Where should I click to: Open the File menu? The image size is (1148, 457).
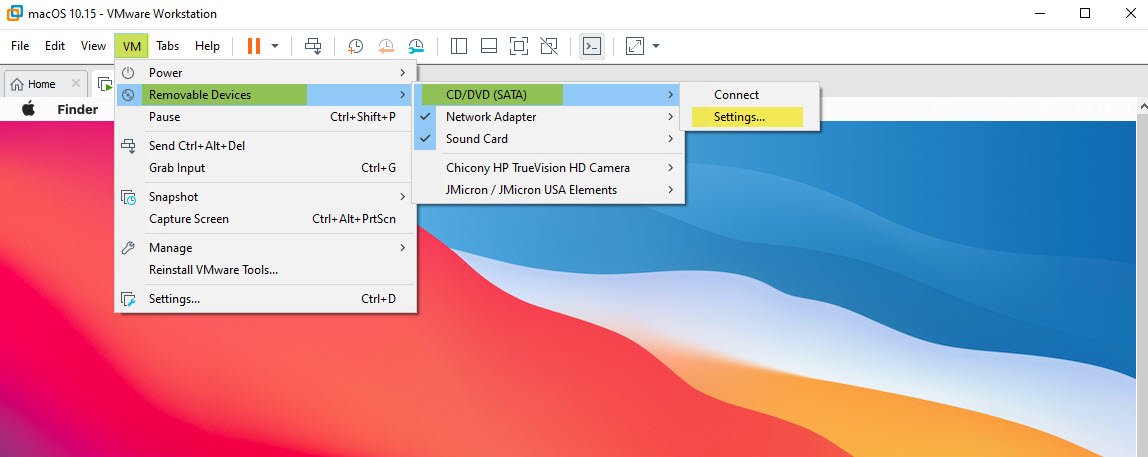pos(20,46)
